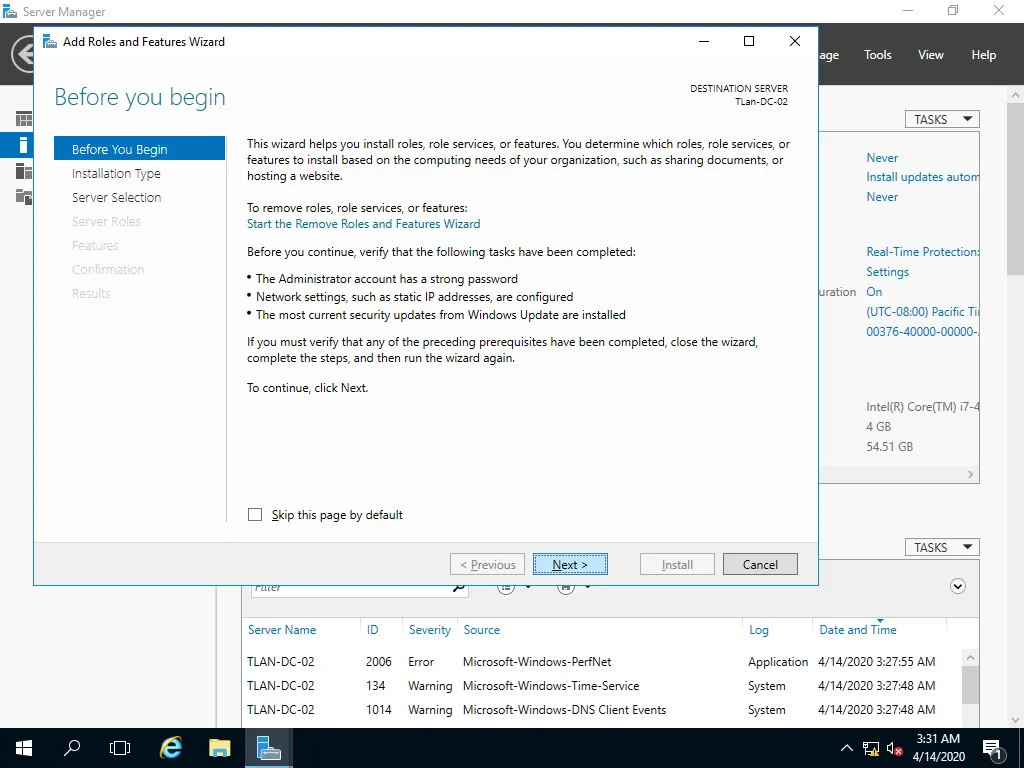Click the On link under Settings
The width and height of the screenshot is (1024, 768).
[x=874, y=291]
